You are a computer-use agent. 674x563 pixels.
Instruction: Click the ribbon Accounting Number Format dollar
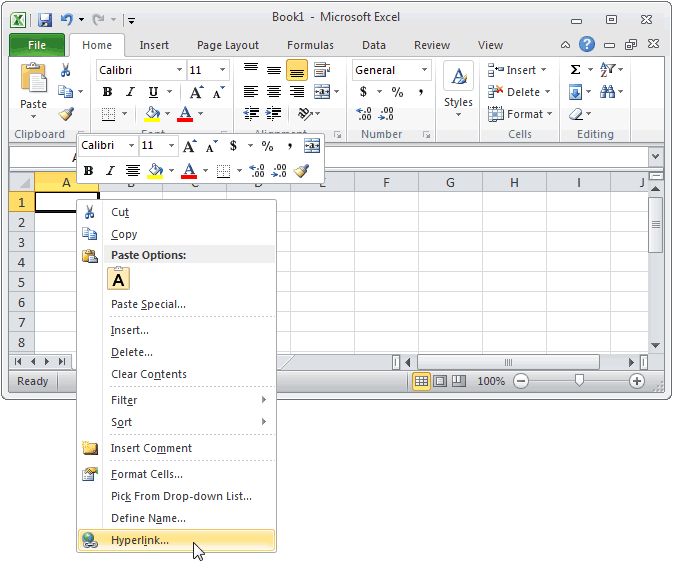coord(364,92)
